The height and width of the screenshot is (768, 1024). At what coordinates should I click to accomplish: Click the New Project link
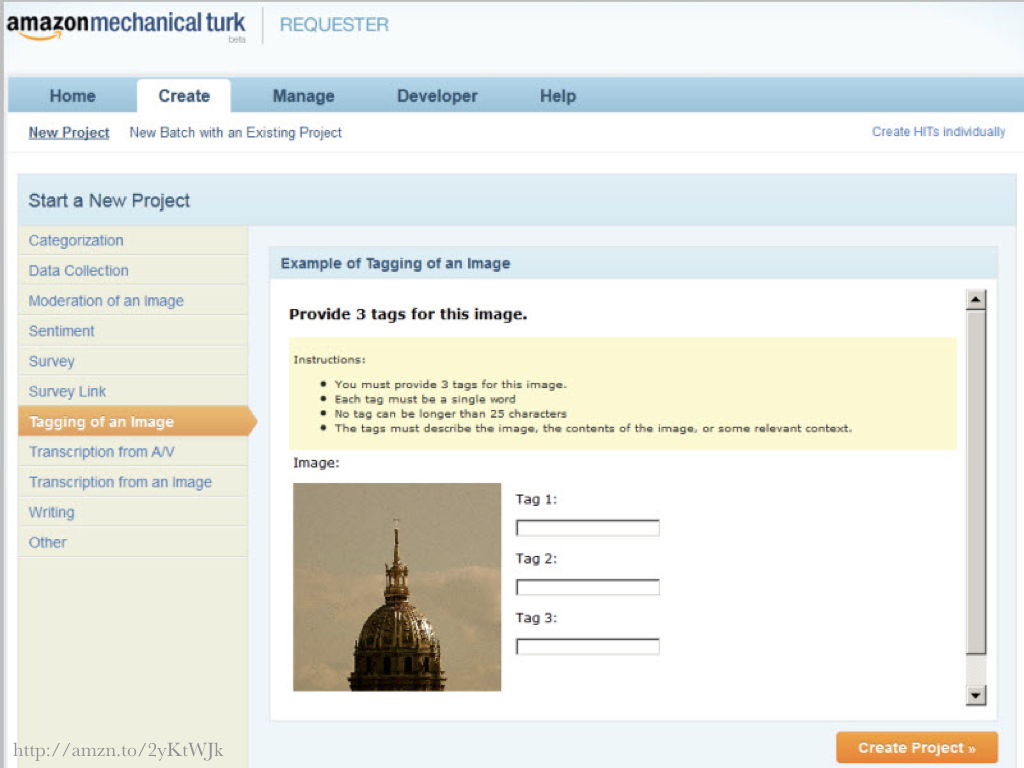click(x=69, y=133)
